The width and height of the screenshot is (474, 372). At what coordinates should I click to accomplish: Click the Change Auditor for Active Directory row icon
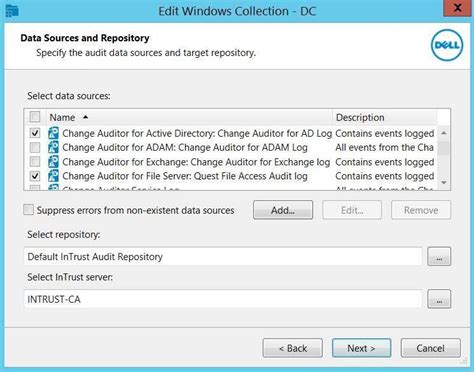(x=53, y=133)
